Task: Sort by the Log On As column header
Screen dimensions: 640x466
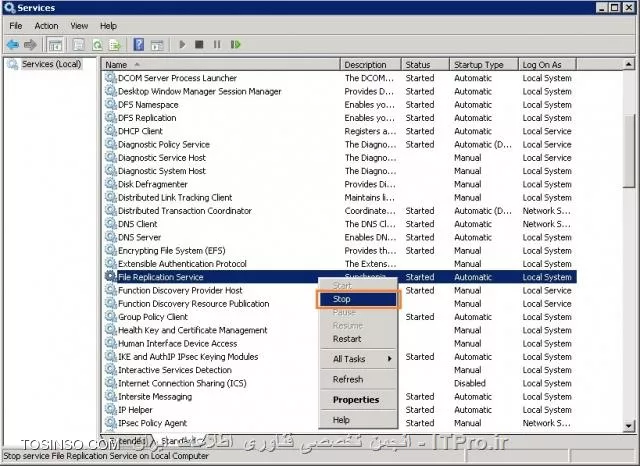Action: pyautogui.click(x=547, y=64)
